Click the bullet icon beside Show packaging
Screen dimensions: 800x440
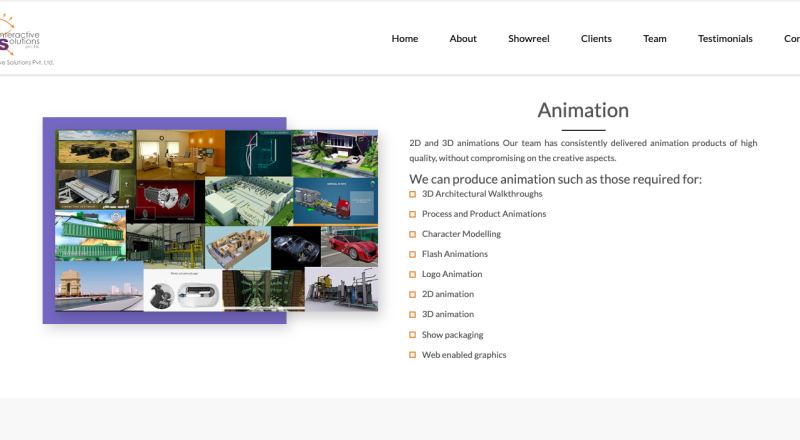(x=413, y=335)
